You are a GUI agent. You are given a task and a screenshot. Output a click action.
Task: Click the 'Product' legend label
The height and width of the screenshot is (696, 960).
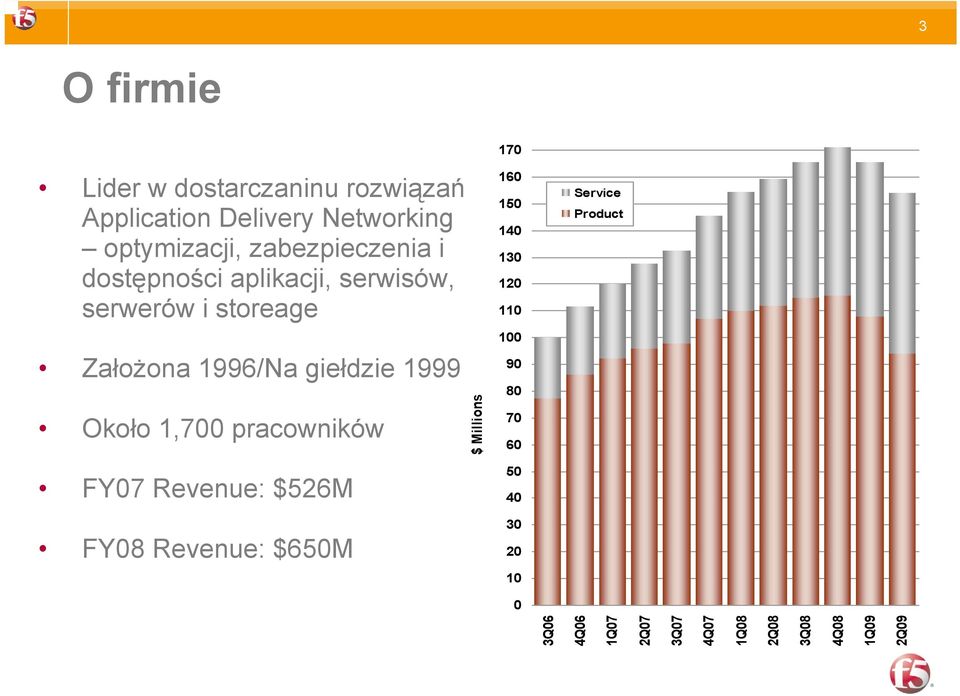click(x=598, y=214)
